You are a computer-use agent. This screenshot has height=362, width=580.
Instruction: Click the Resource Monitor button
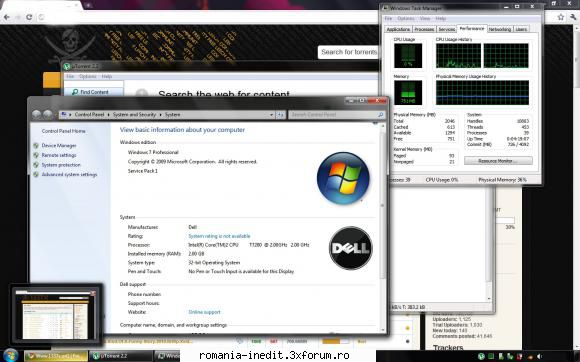click(x=498, y=161)
